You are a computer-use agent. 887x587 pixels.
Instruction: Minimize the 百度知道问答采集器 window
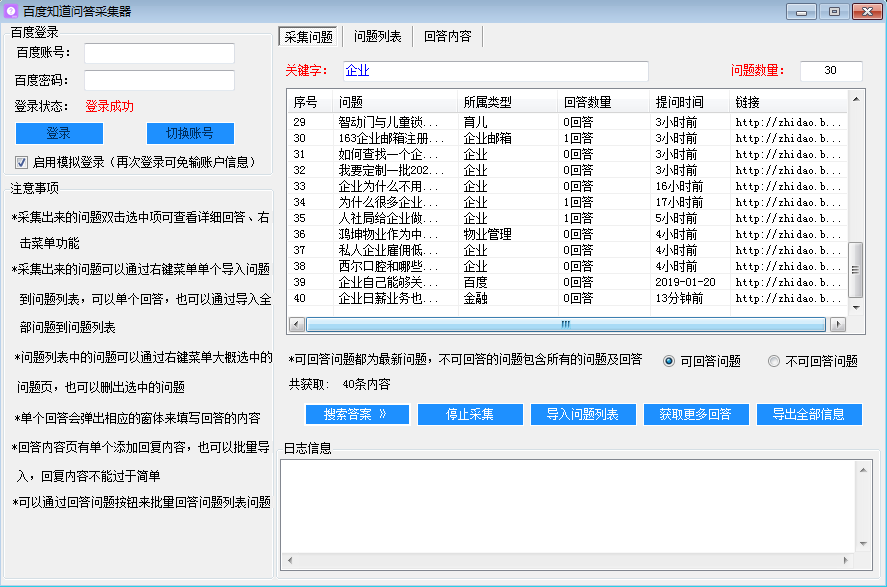[x=801, y=12]
